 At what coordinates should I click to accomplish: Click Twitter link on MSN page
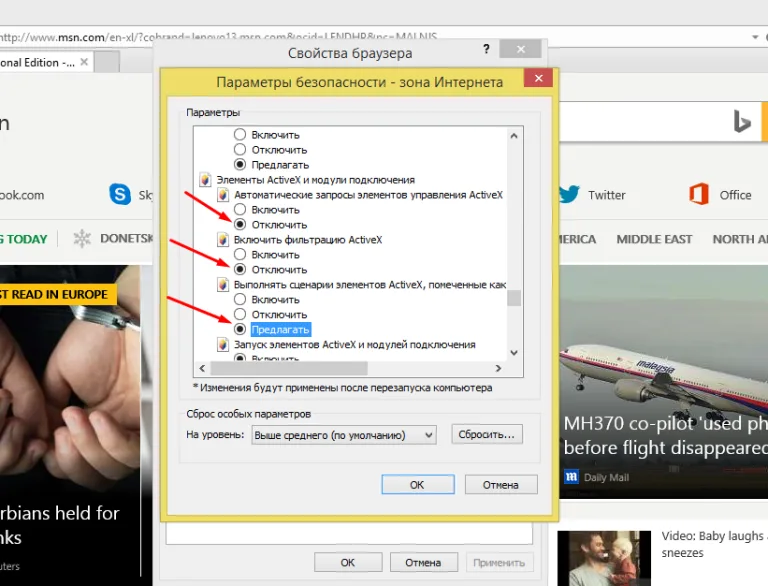(x=606, y=195)
